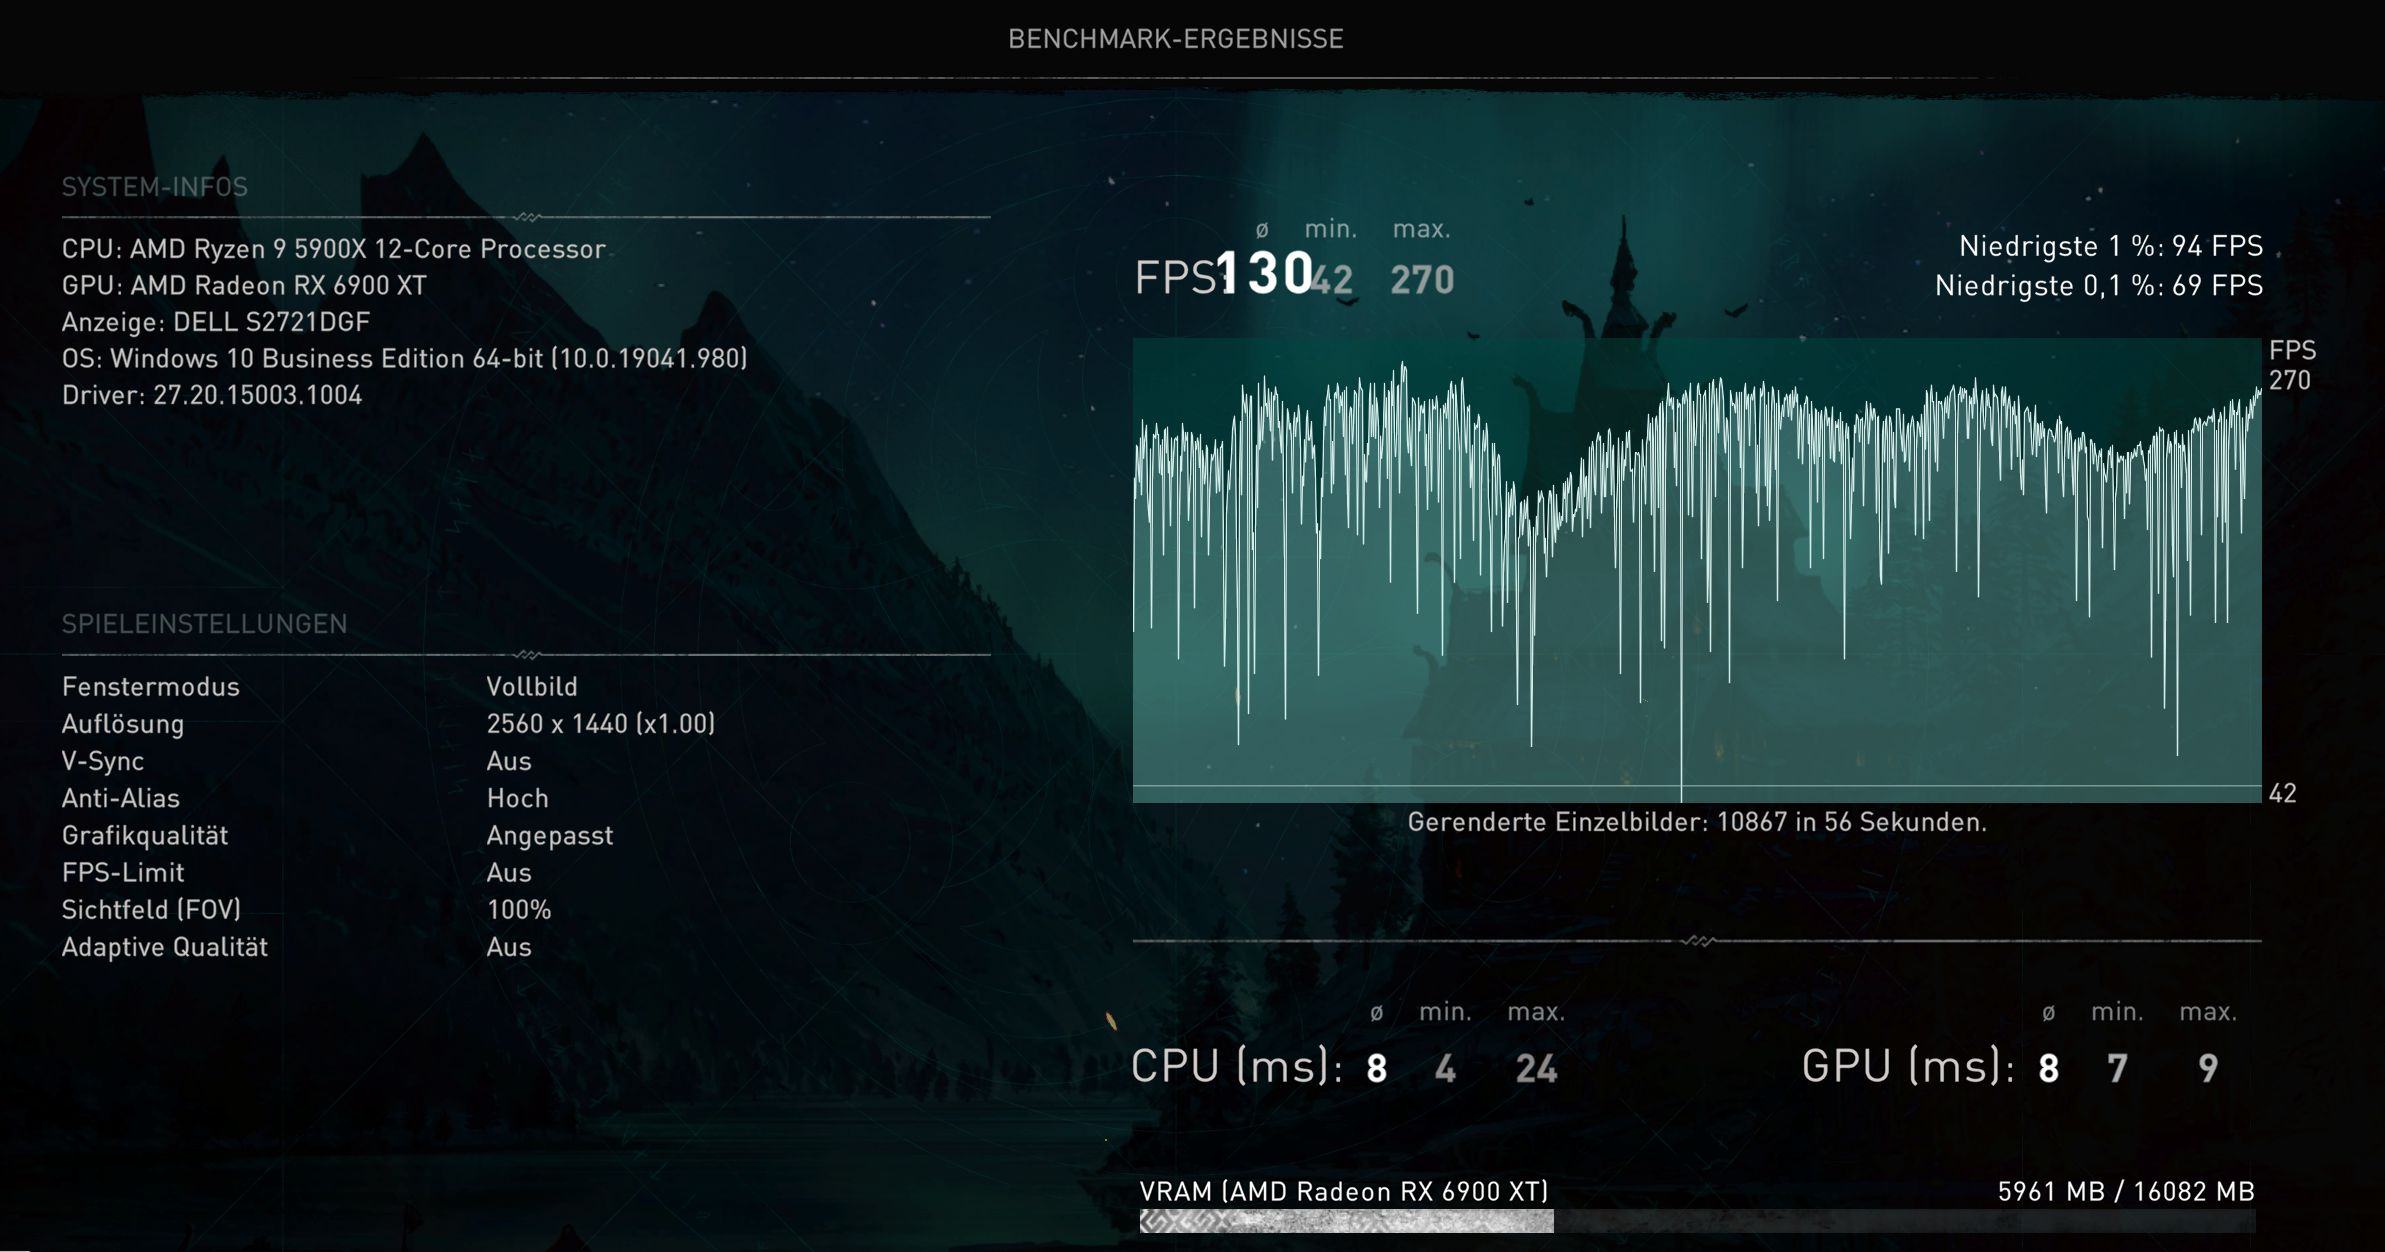Click the Gerenderte Einzelbilder summary line
This screenshot has height=1252, width=2385.
[x=1697, y=823]
